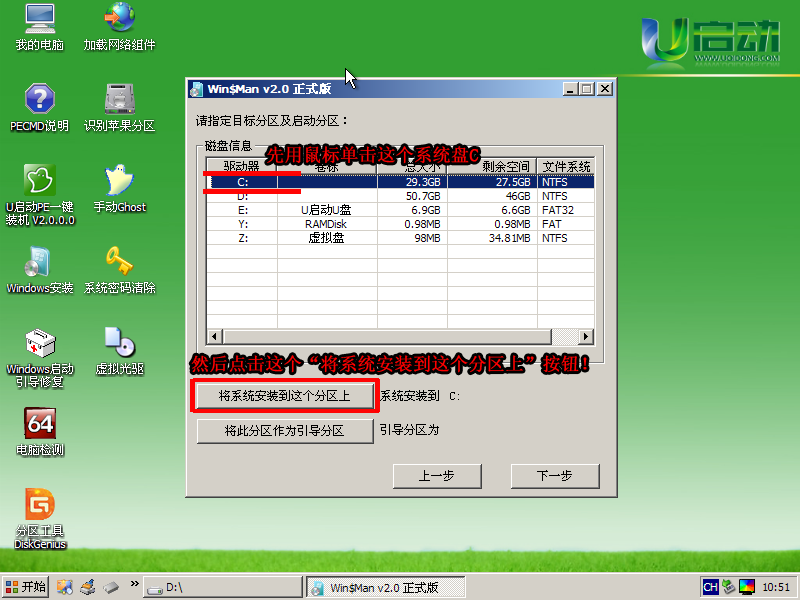Select the Z: drive row
Screen dimensions: 800x600
coord(401,238)
